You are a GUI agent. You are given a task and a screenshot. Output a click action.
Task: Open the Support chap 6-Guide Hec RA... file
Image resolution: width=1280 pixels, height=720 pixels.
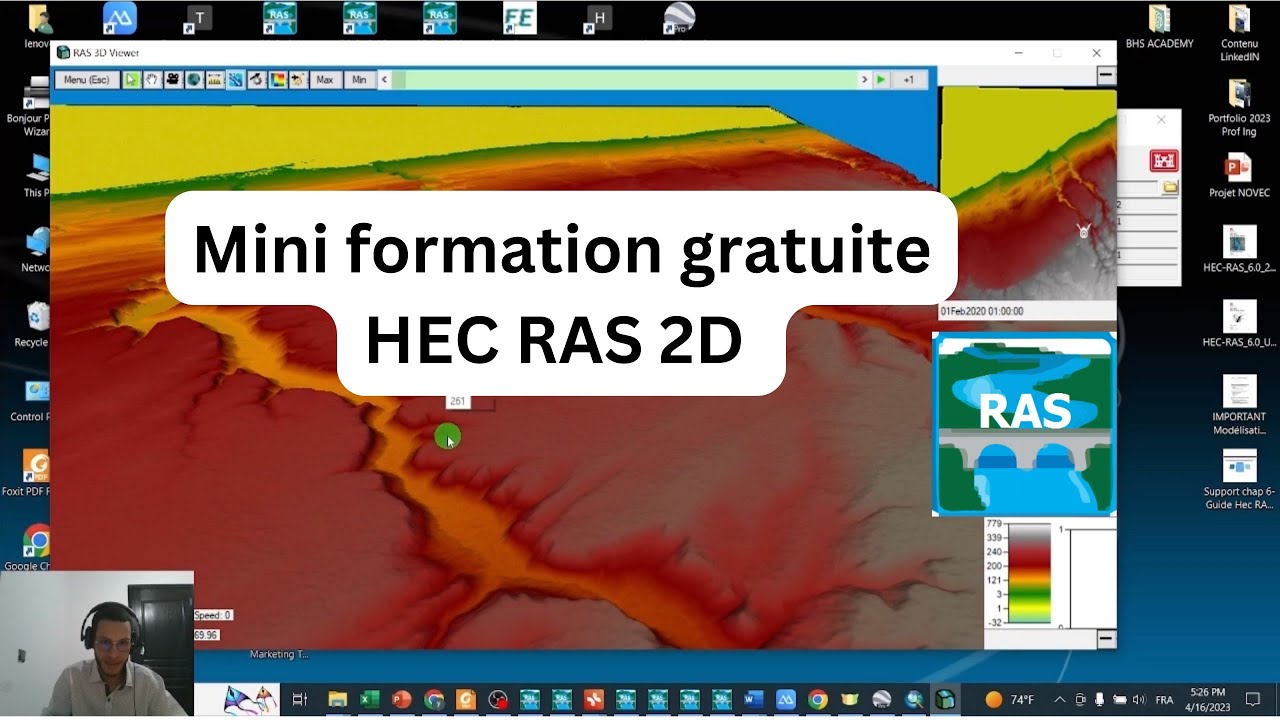[x=1239, y=480]
